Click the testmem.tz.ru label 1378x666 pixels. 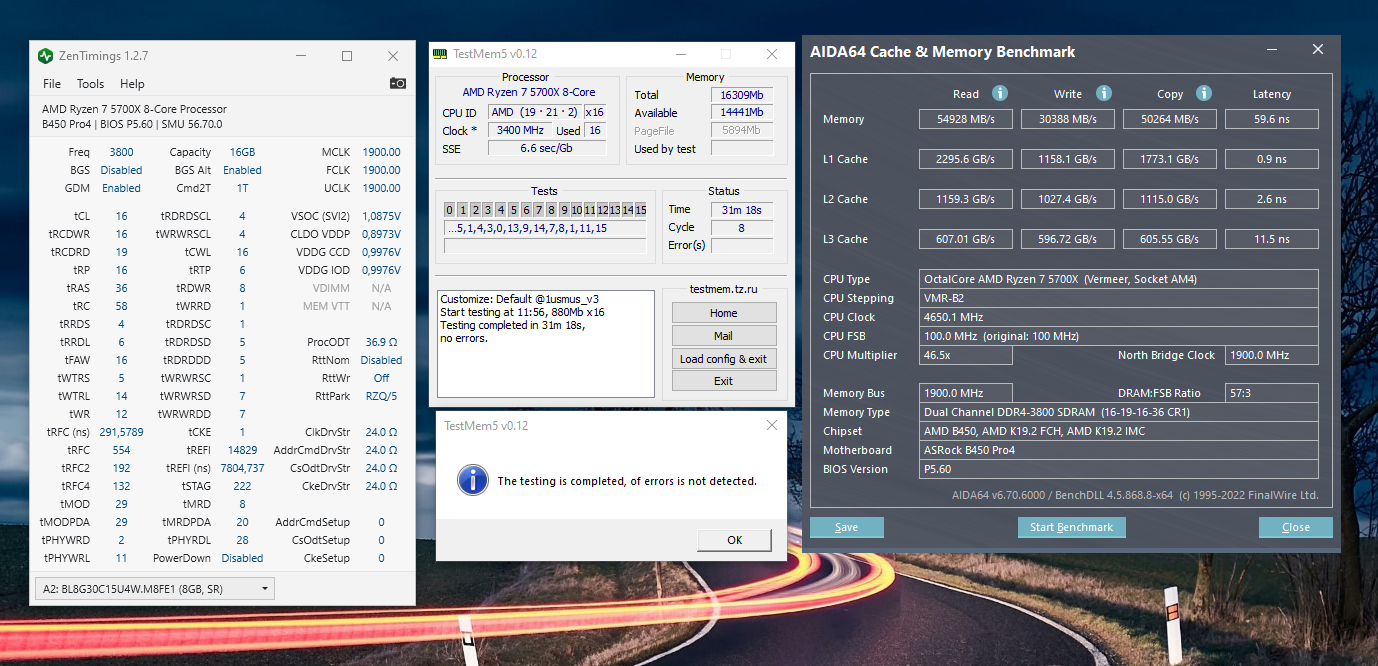(x=724, y=289)
